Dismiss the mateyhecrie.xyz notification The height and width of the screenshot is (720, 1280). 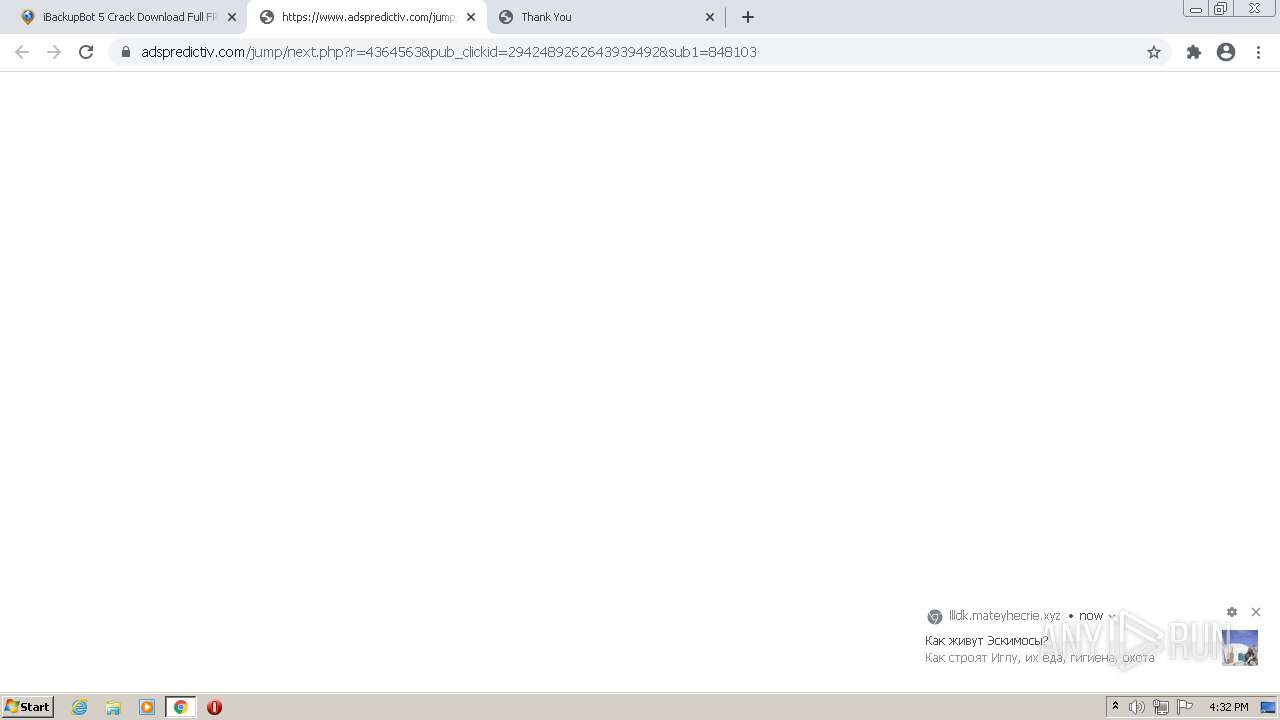(1256, 612)
